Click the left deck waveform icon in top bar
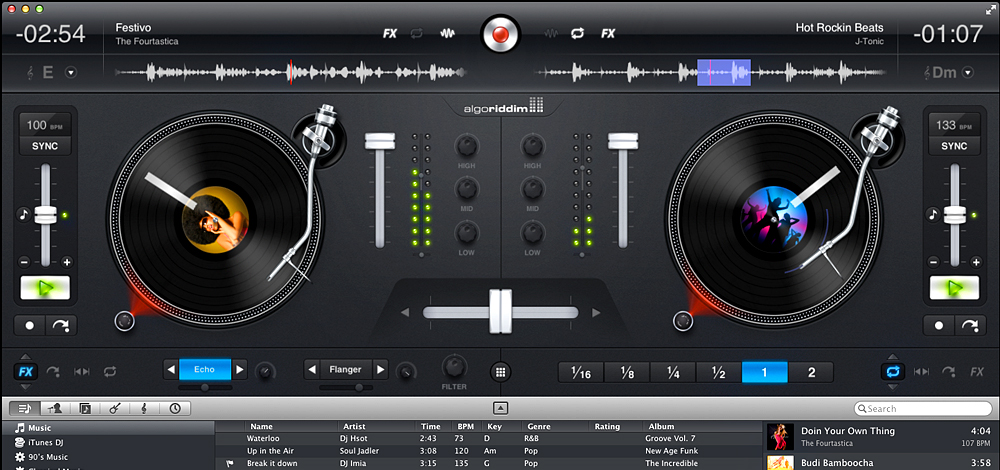The height and width of the screenshot is (470, 1000). 448,34
